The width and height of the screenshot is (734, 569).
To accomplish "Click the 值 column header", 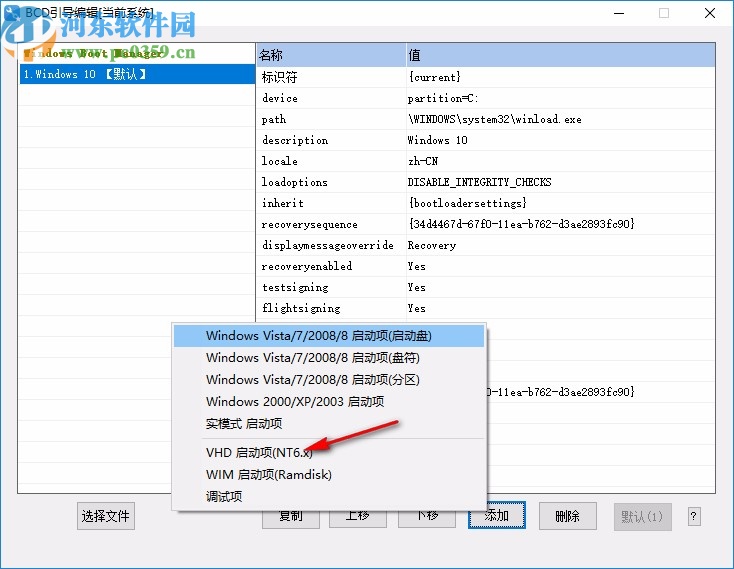I will [560, 55].
